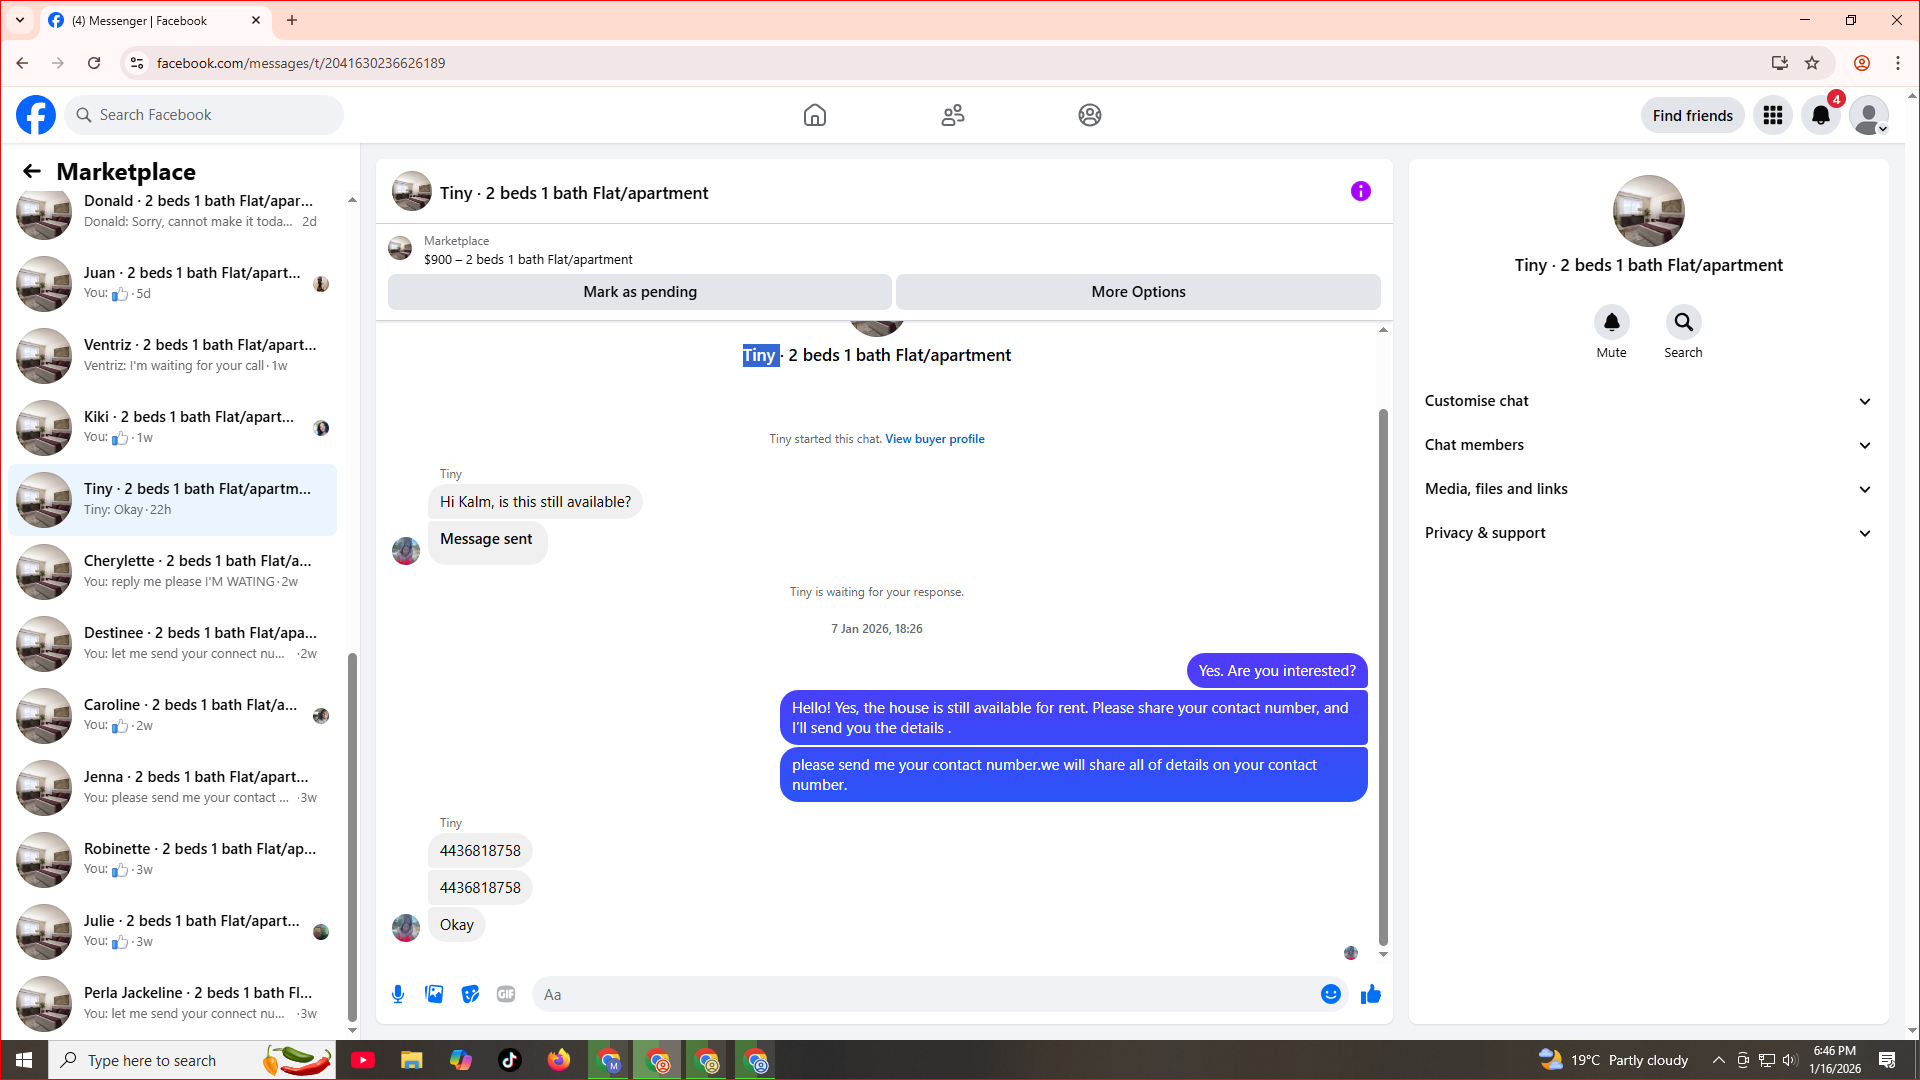Open the notifications bell
1920x1080 pixels.
(x=1821, y=115)
